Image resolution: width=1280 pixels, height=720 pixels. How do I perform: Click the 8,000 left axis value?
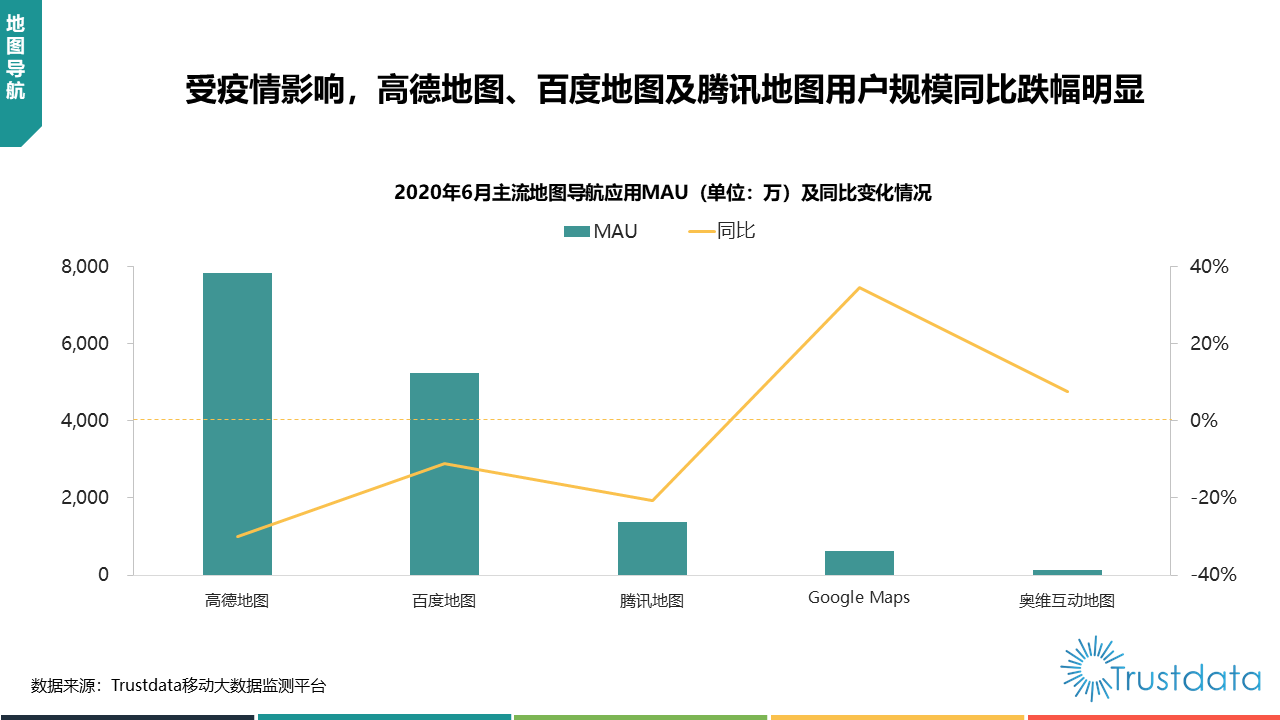(85, 267)
